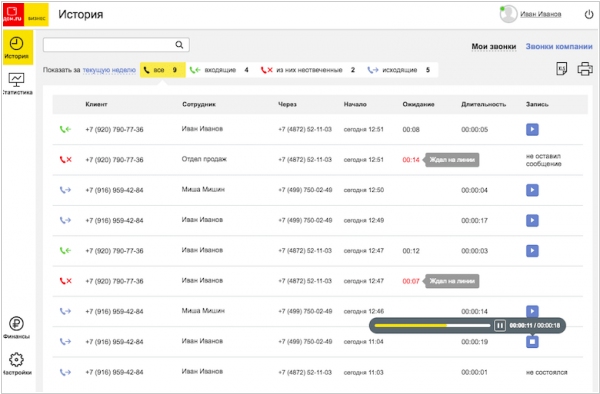Seek within the audio player progress bar
The image size is (600, 394).
(x=432, y=326)
